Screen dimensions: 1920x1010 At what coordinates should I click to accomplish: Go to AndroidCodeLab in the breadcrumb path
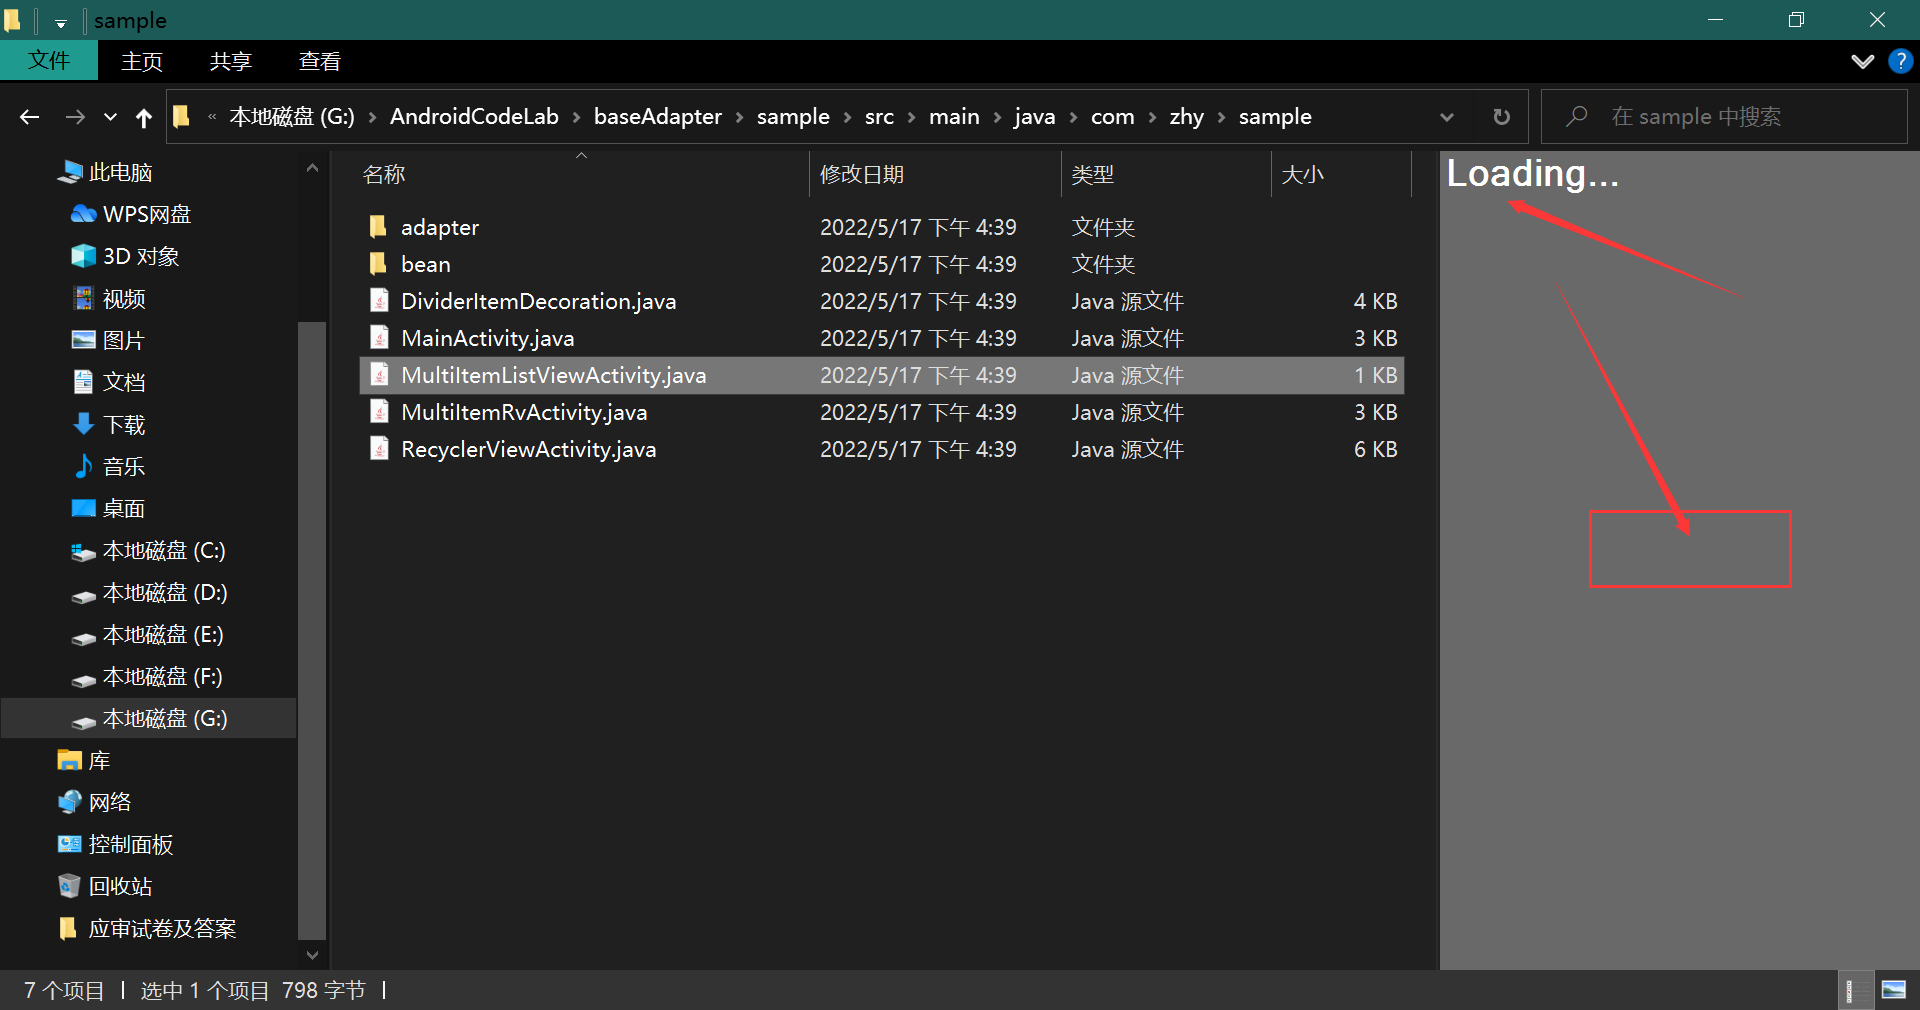click(x=474, y=116)
